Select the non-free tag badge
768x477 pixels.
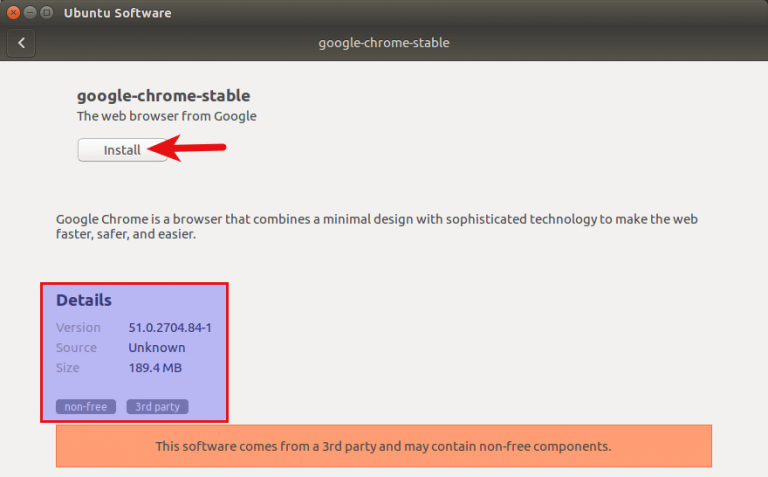(x=86, y=406)
